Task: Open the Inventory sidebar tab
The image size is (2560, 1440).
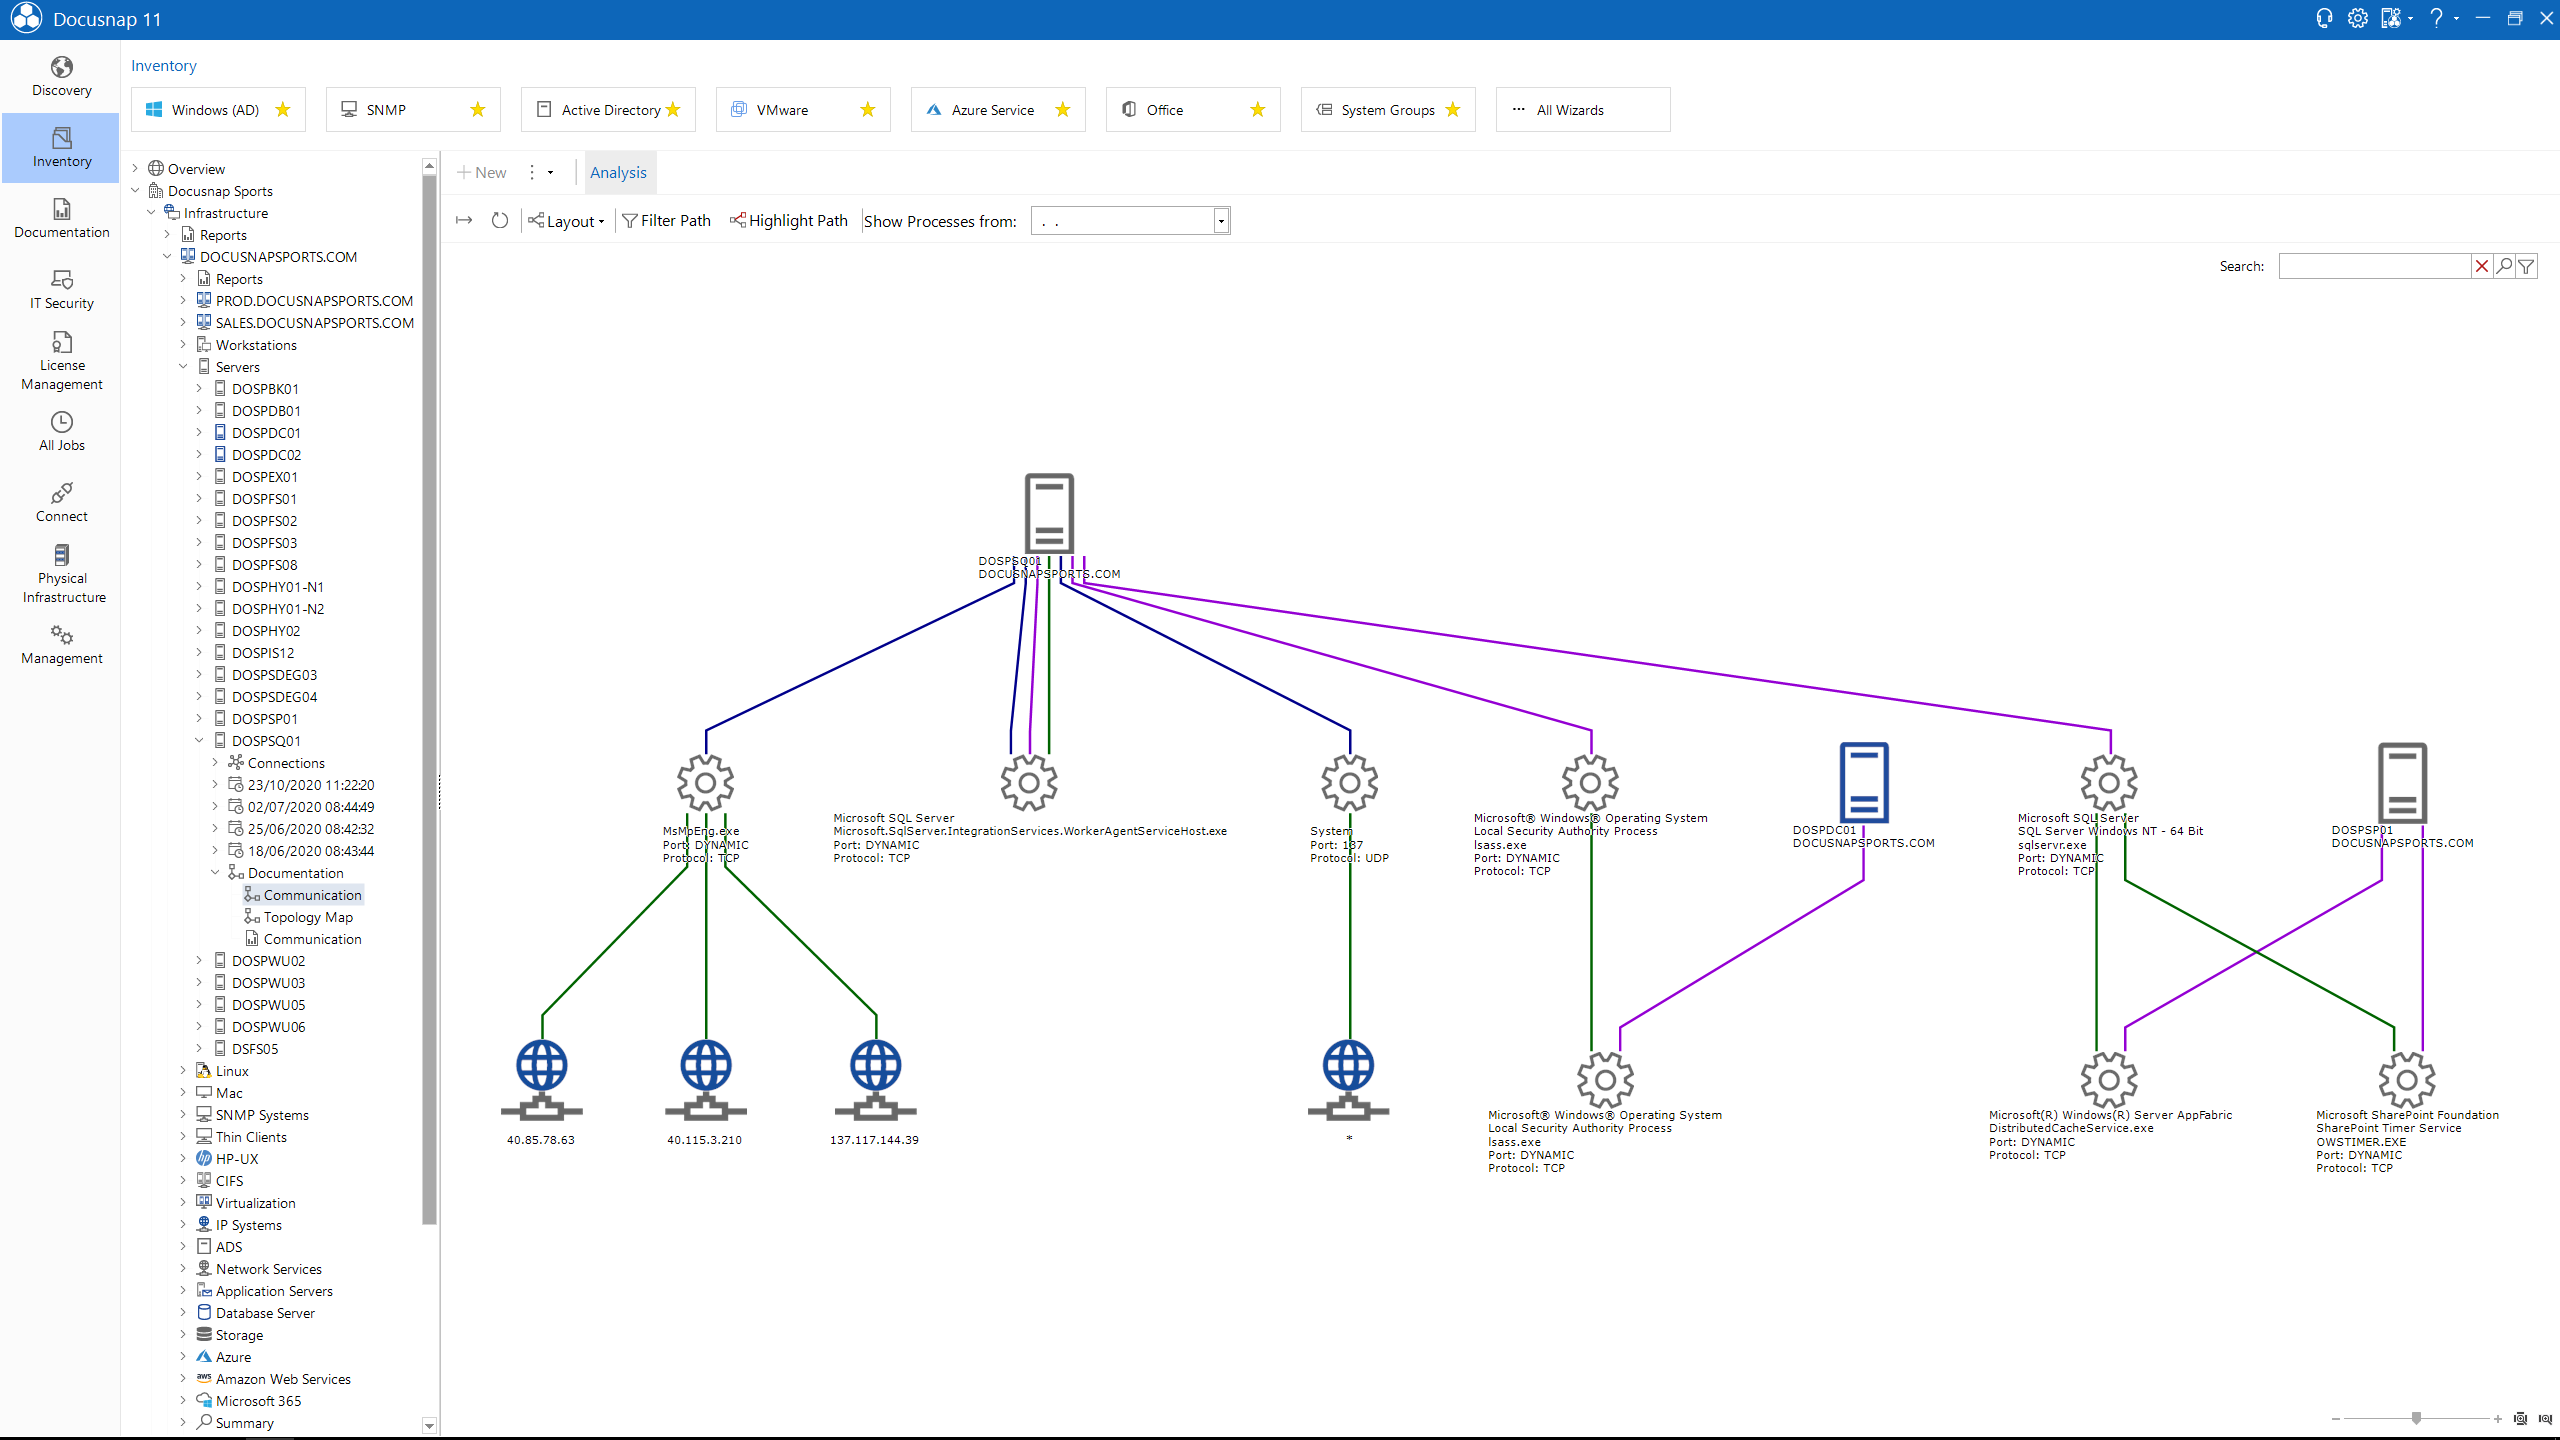Action: pos(62,148)
